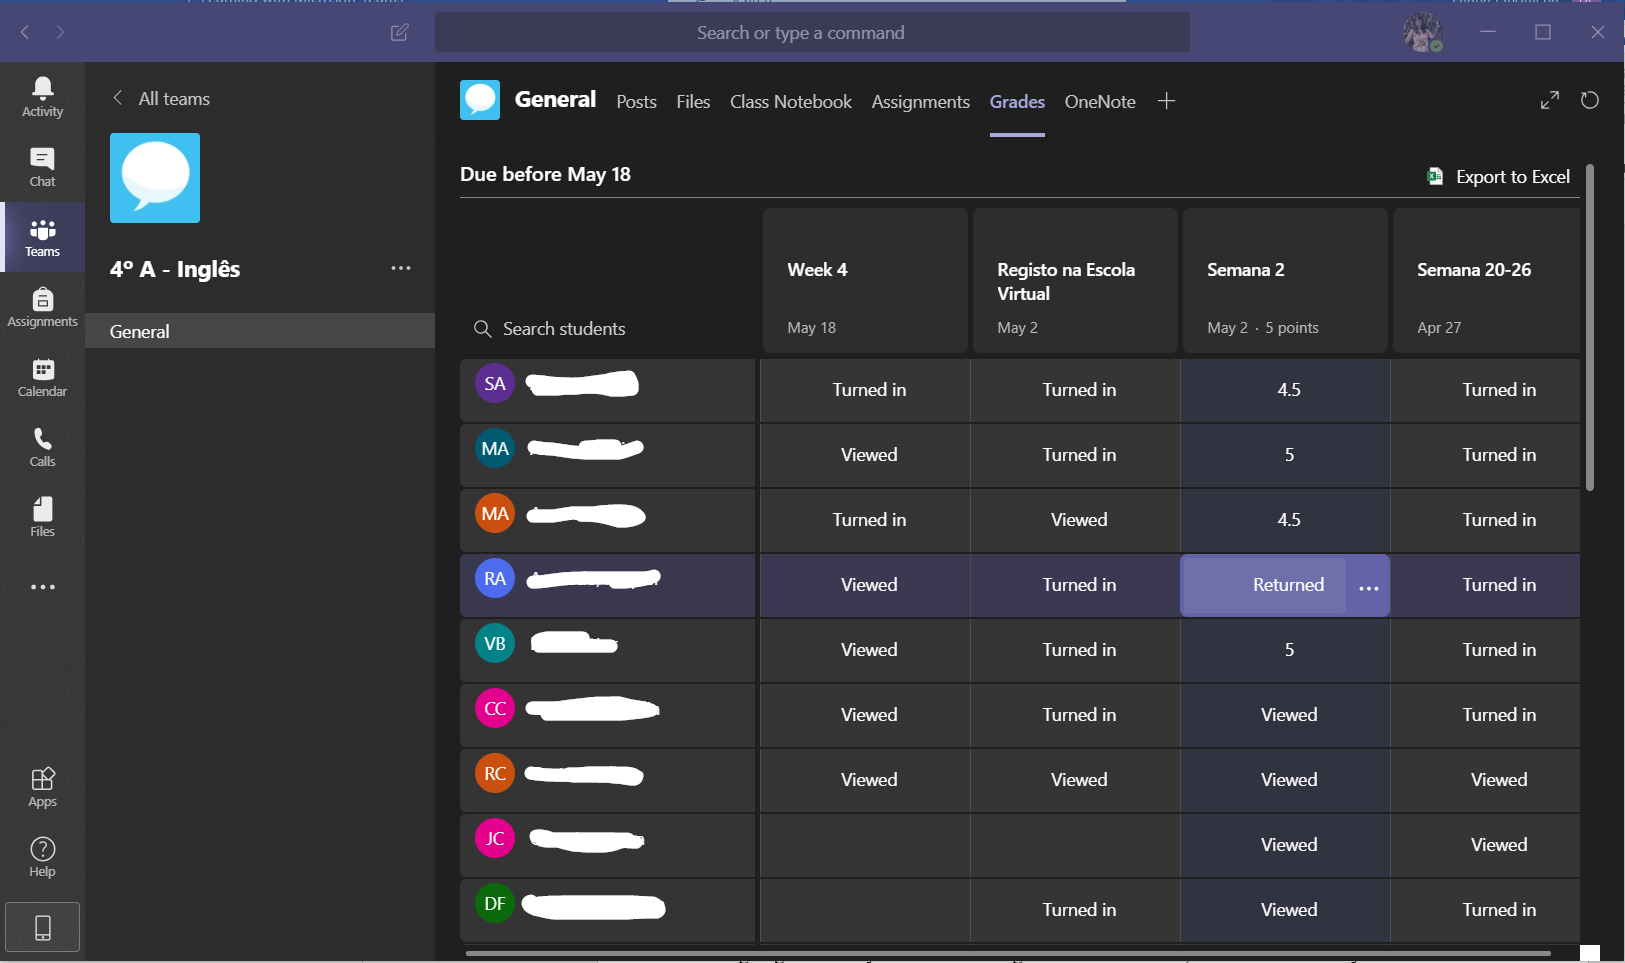Open the Assignments app in sidebar
1625x963 pixels.
[42, 307]
